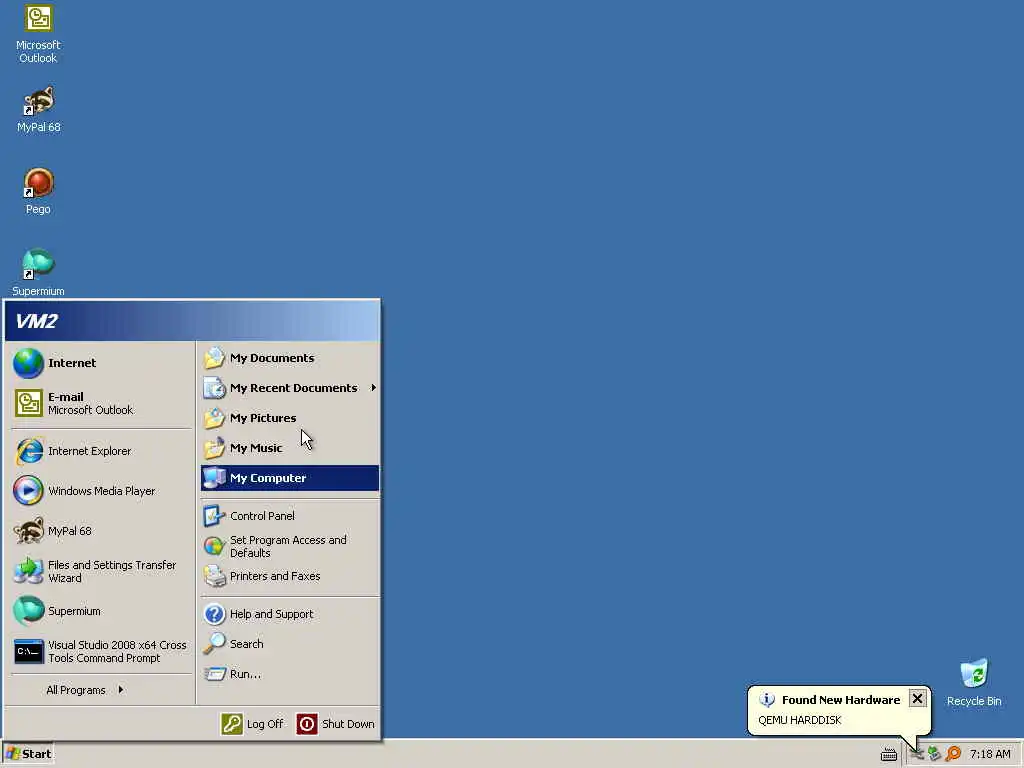Viewport: 1024px width, 768px height.
Task: Launch Internet Explorer from Start menu
Action: click(102, 451)
